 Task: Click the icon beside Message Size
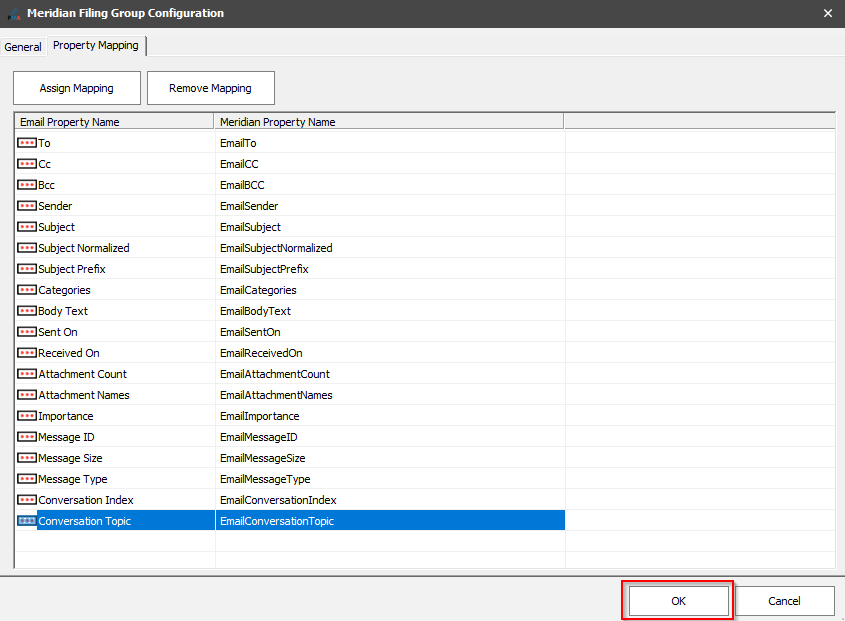pyautogui.click(x=26, y=458)
